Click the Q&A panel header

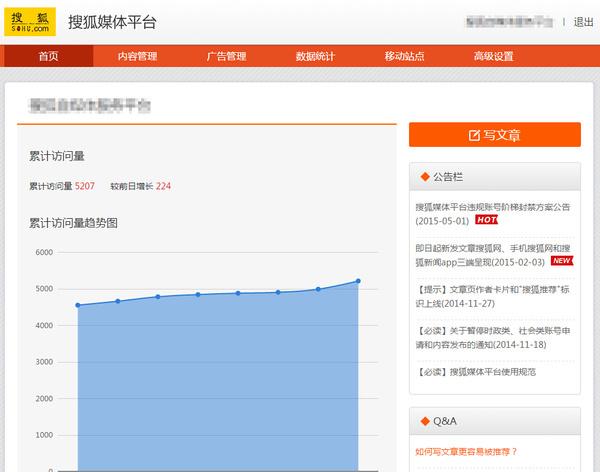(495, 421)
